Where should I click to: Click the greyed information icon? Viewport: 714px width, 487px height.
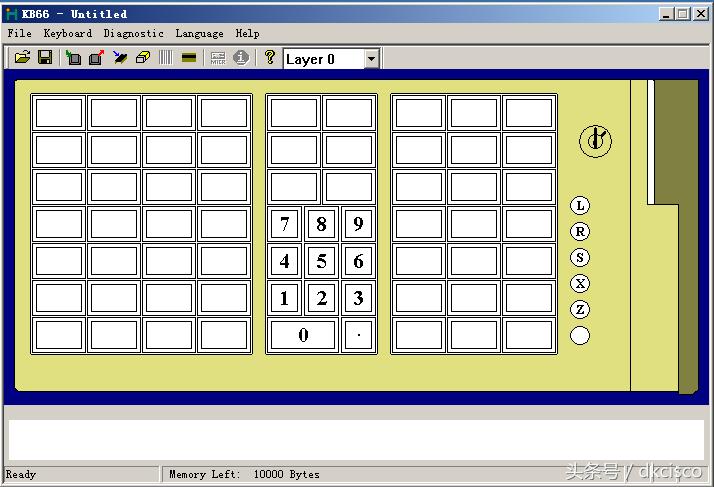click(241, 57)
